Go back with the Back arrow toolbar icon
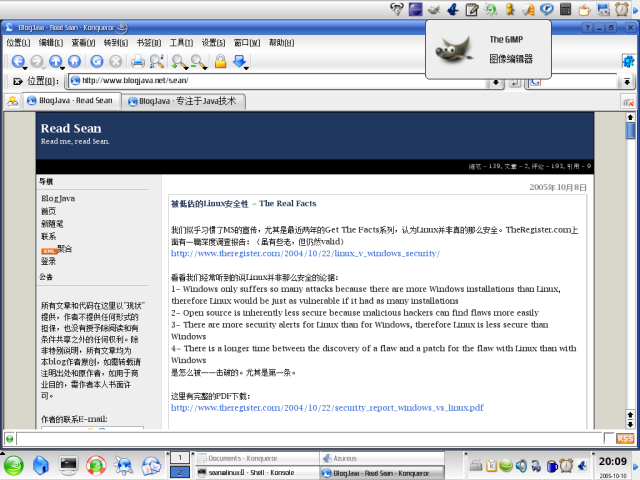640x480 pixels. pos(17,61)
